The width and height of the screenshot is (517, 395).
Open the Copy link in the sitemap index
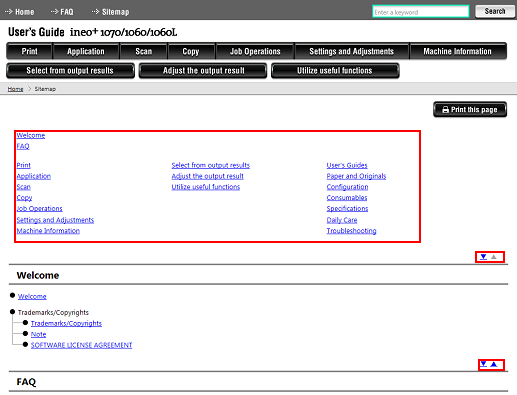(x=24, y=198)
